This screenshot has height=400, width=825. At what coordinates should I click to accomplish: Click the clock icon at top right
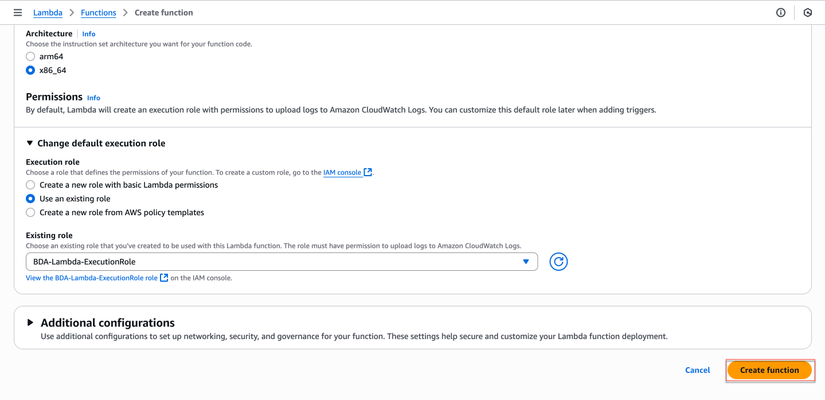[808, 13]
